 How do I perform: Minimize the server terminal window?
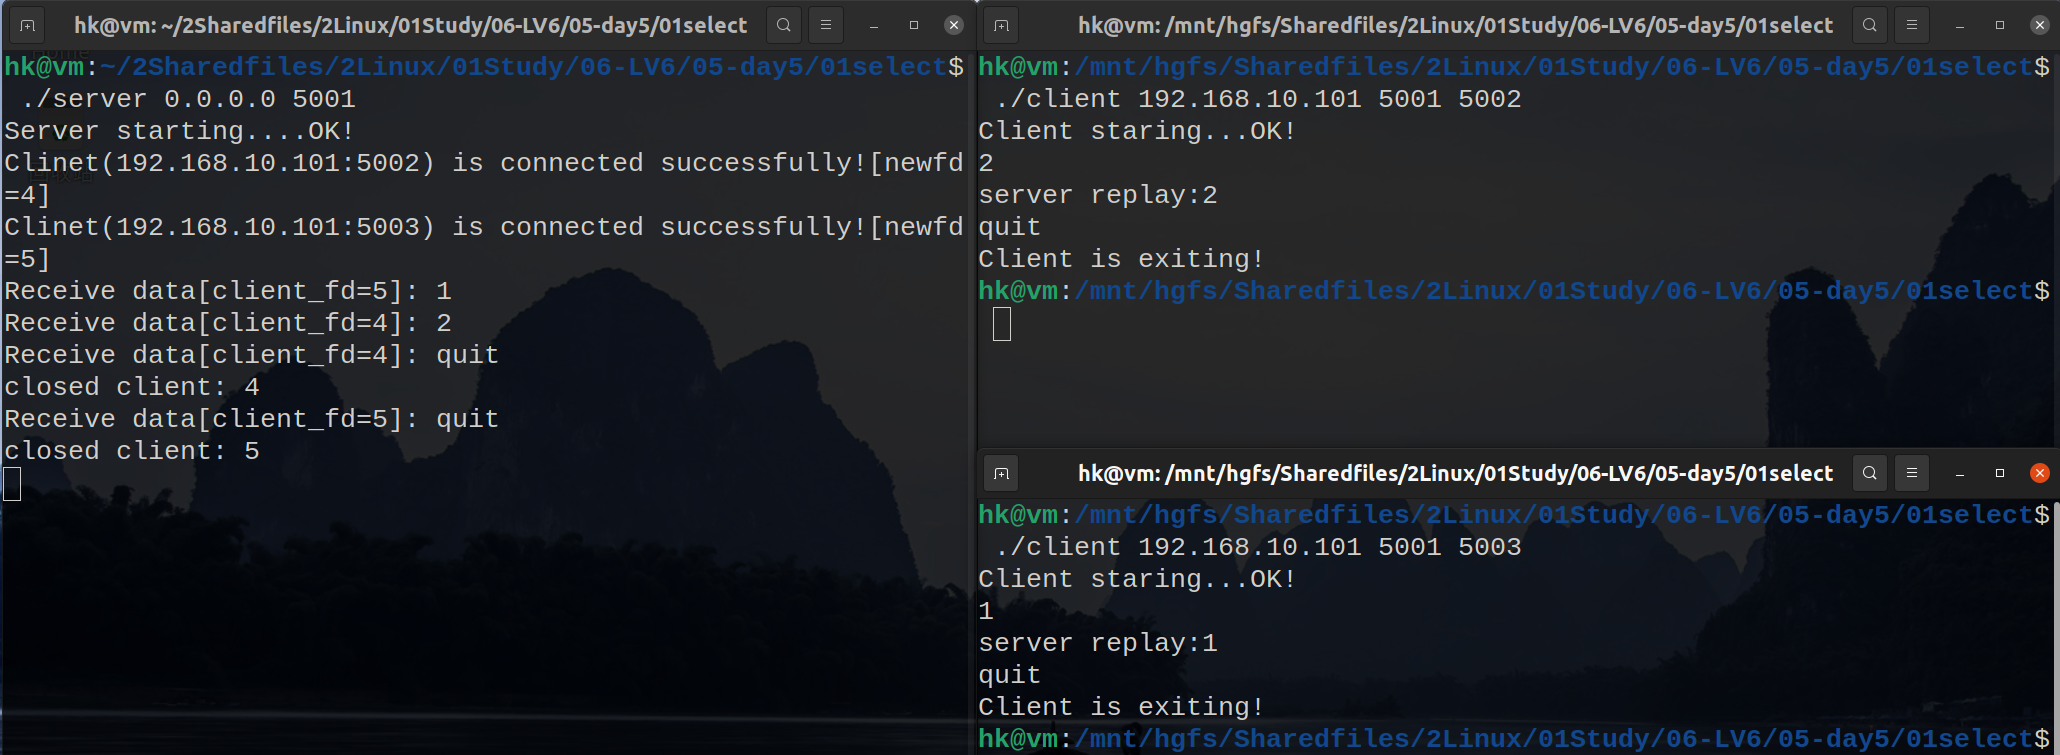coord(874,25)
